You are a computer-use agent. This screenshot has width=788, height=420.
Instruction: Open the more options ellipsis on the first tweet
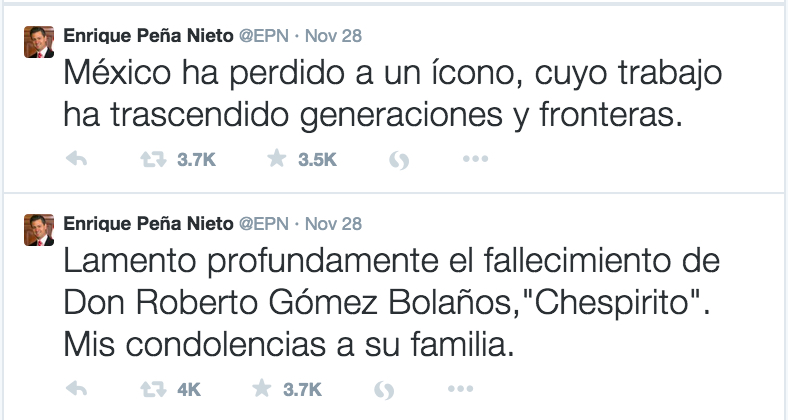pos(475,159)
